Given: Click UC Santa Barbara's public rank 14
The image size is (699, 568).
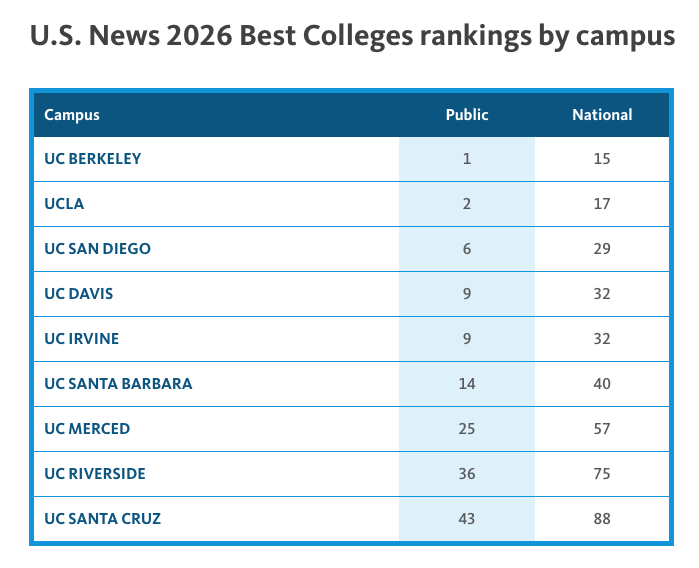Looking at the screenshot, I should (467, 383).
